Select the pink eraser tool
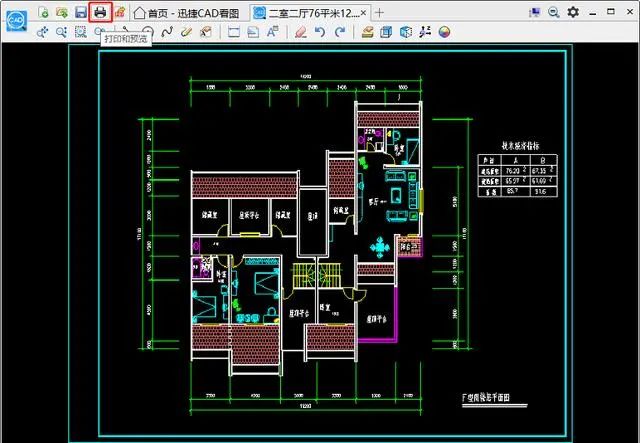The width and height of the screenshot is (640, 443). coord(300,32)
